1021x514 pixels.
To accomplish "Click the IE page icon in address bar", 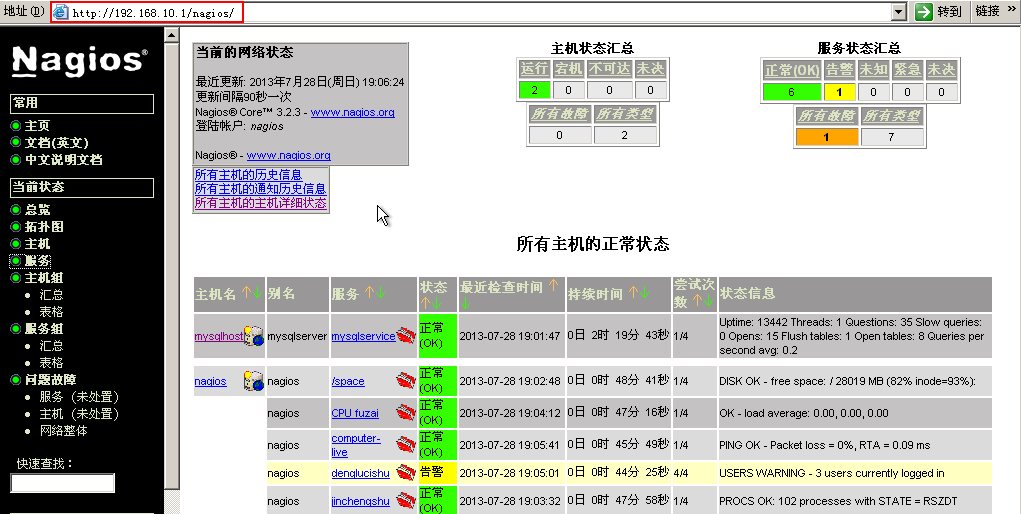I will pos(61,12).
